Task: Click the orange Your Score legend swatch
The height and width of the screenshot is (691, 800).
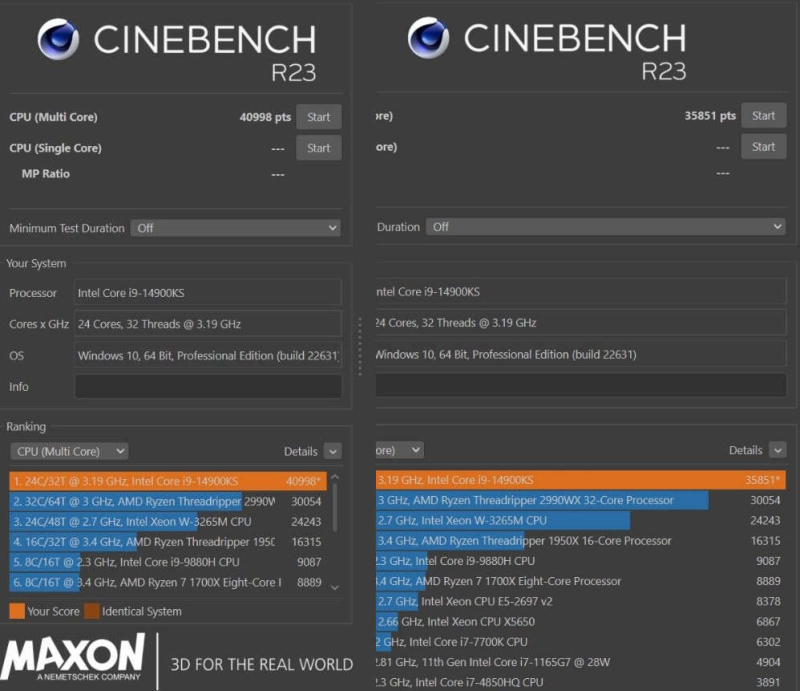Action: pyautogui.click(x=16, y=611)
